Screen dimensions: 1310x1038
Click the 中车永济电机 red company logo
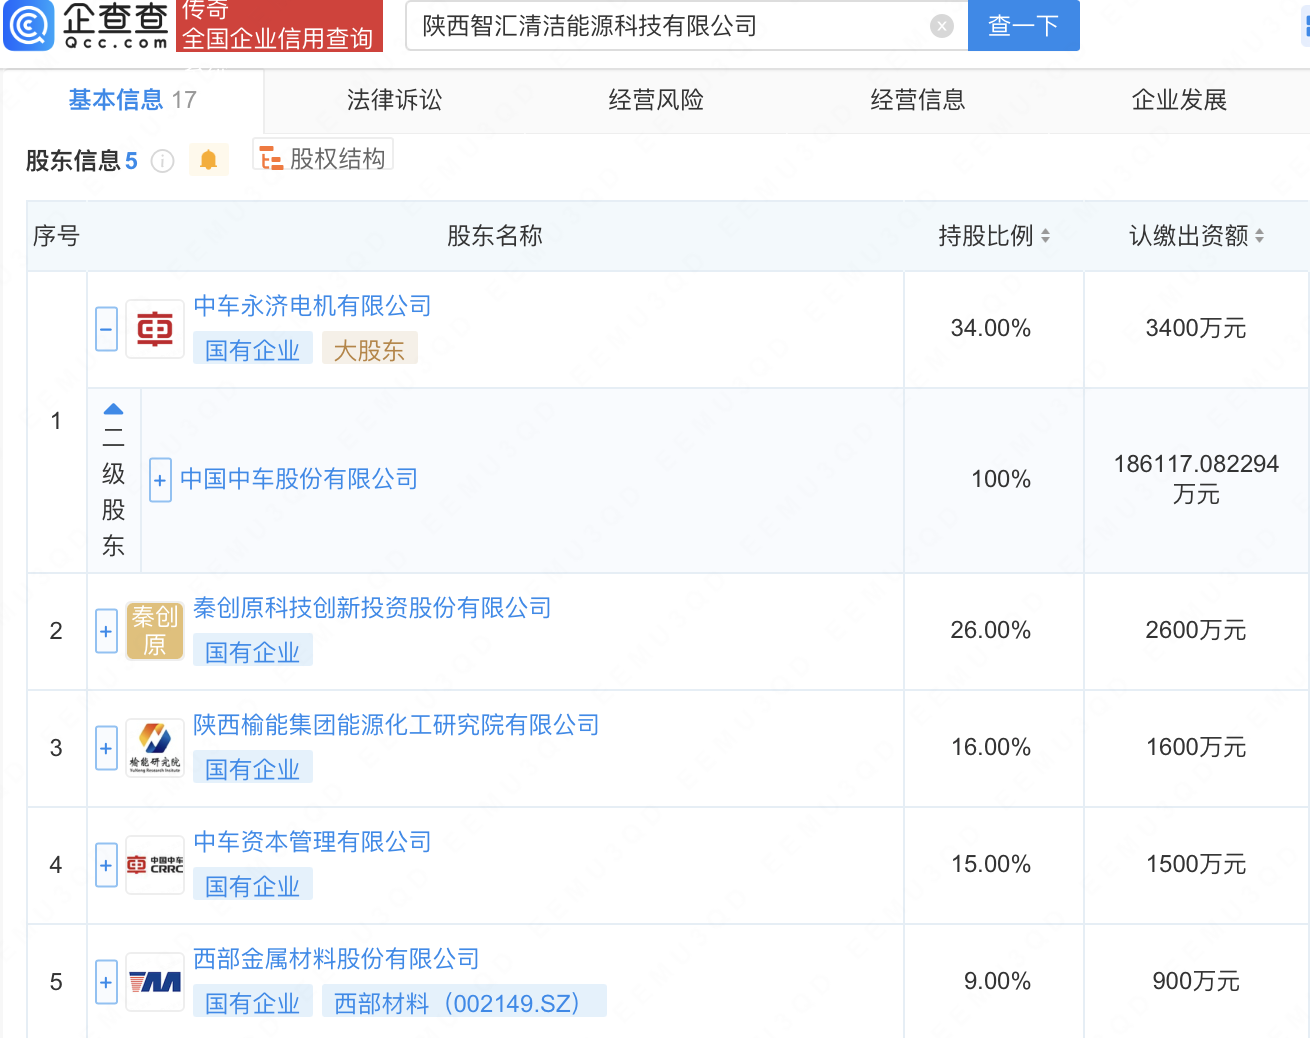(x=155, y=329)
